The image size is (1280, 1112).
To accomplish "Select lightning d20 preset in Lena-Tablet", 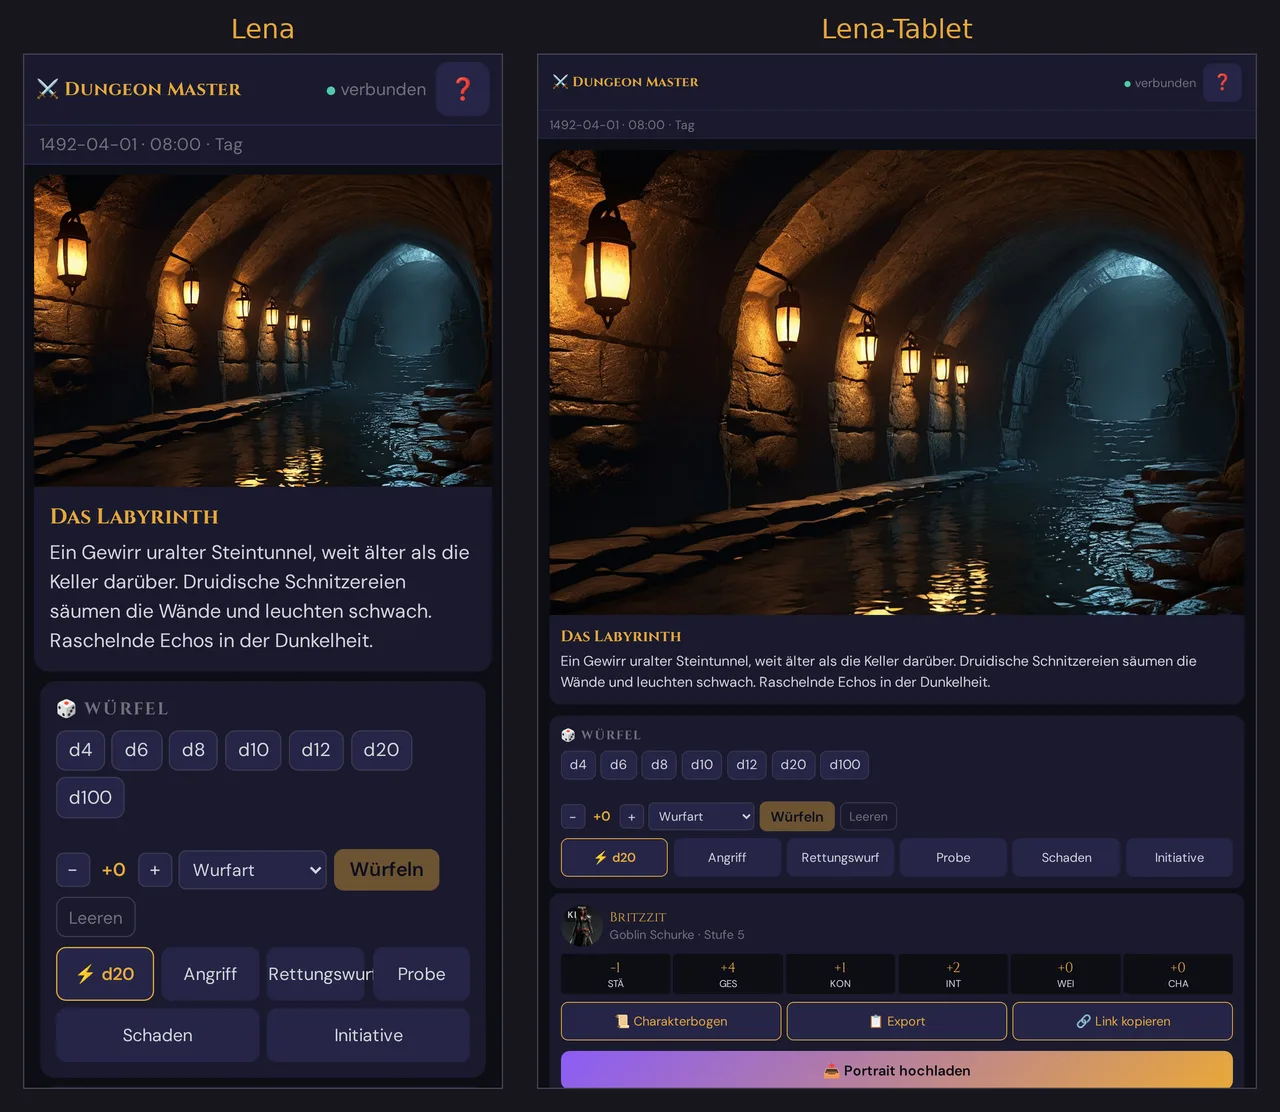I will click(x=614, y=858).
